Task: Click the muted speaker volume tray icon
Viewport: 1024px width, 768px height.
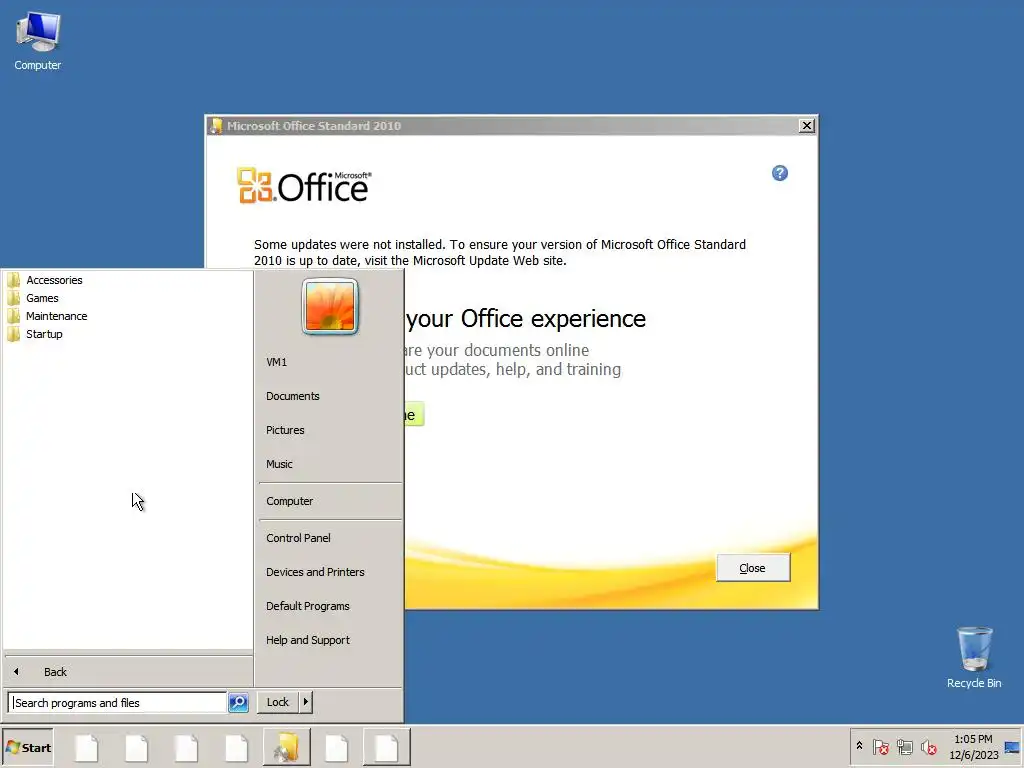Action: 928,747
